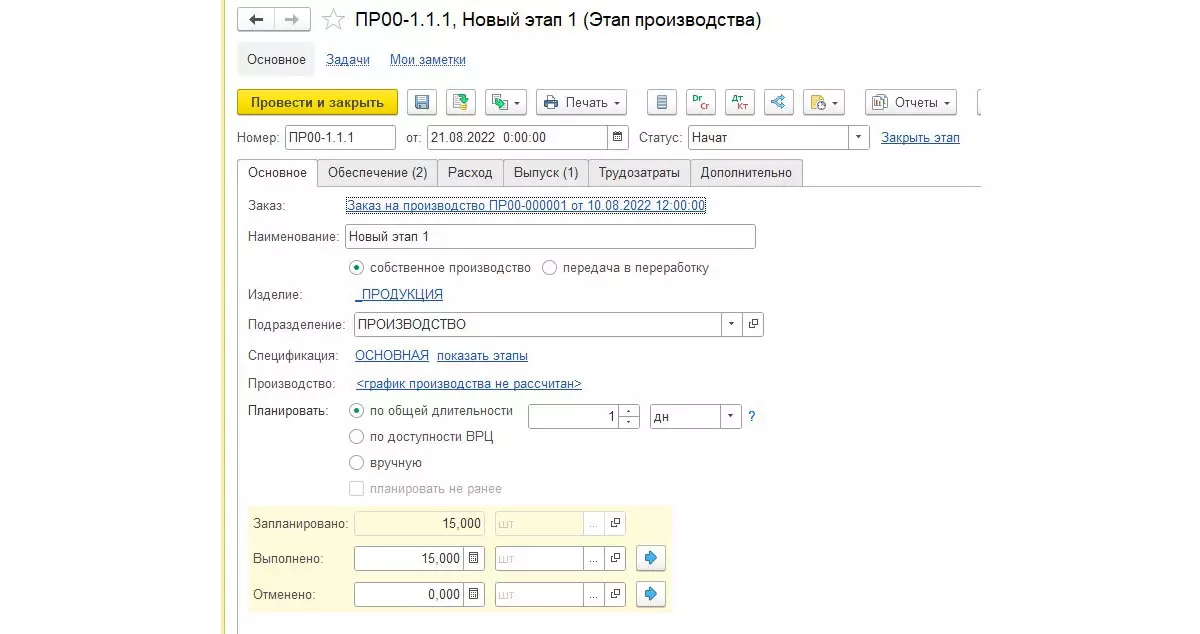Open the create-based-on dropdown button
The width and height of the screenshot is (1200, 634).
coord(505,102)
